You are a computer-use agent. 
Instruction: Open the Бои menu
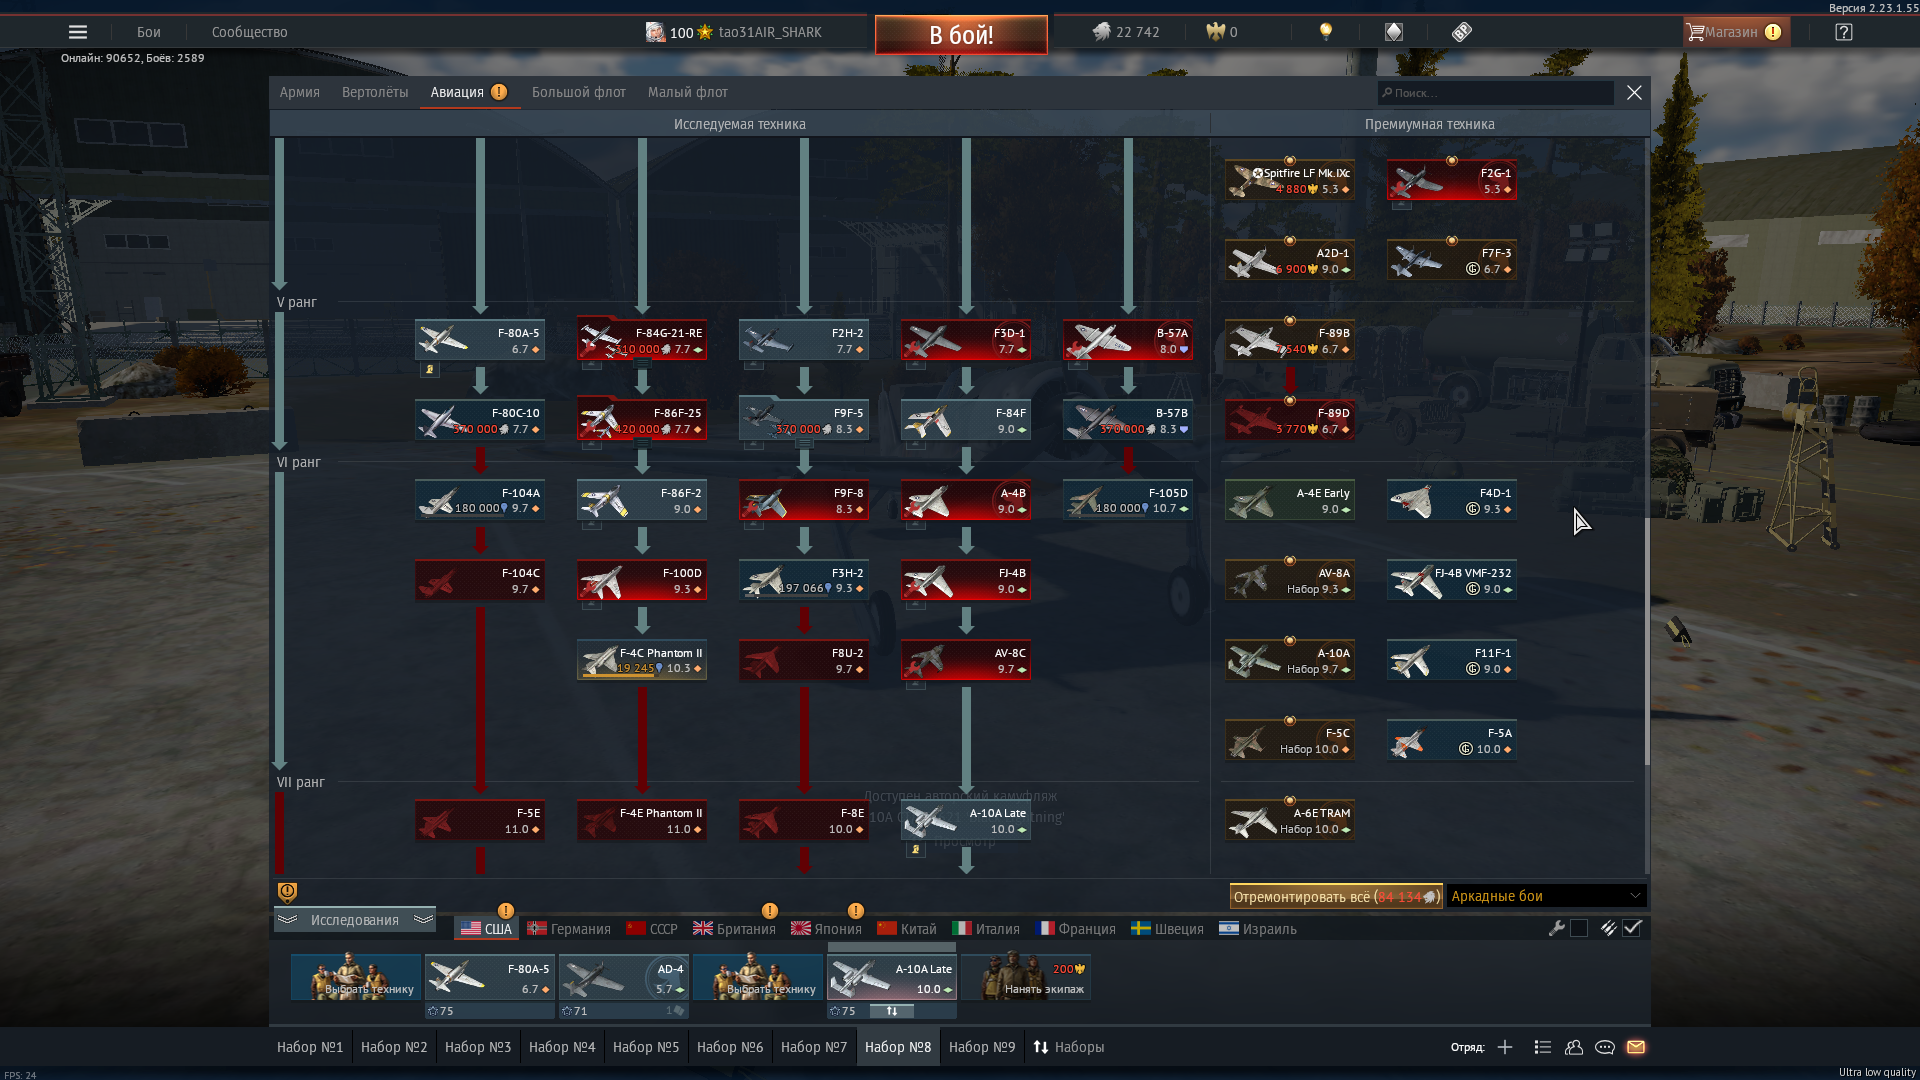point(149,32)
